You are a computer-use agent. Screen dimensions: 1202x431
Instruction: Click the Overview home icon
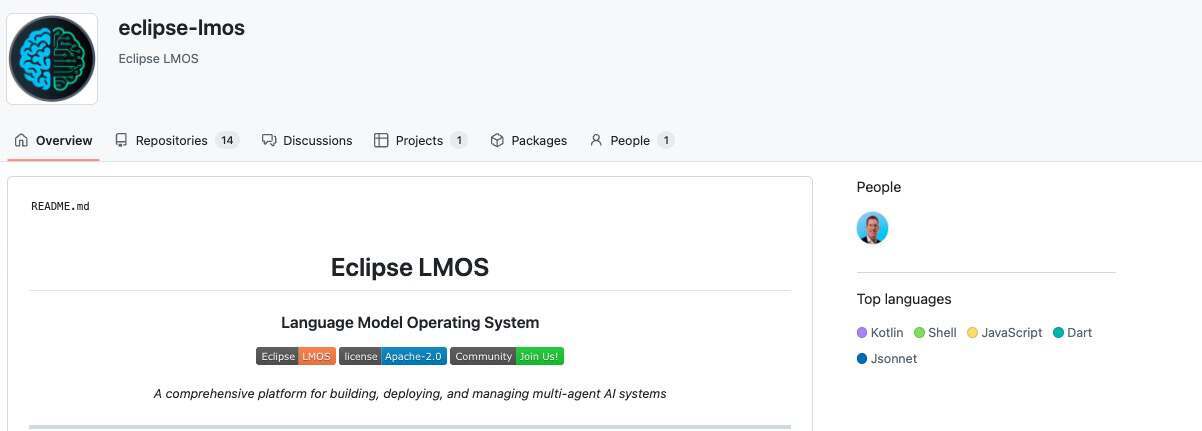22,141
